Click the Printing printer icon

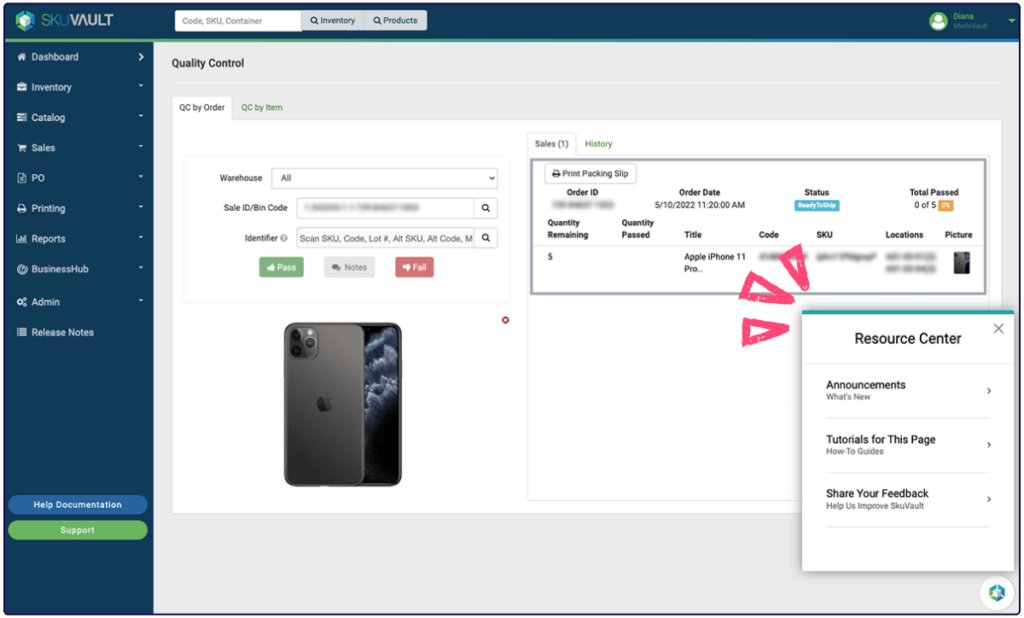coord(22,208)
